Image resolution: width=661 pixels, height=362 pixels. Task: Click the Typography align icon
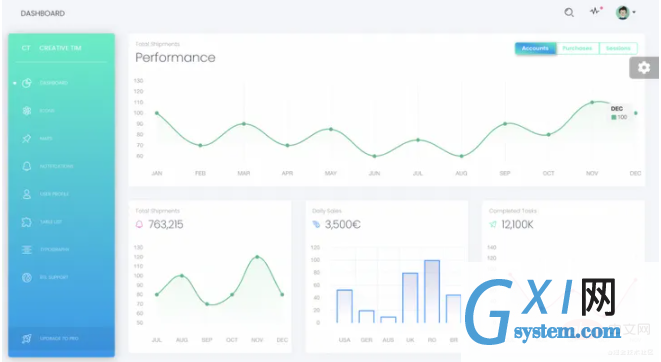pyautogui.click(x=27, y=249)
